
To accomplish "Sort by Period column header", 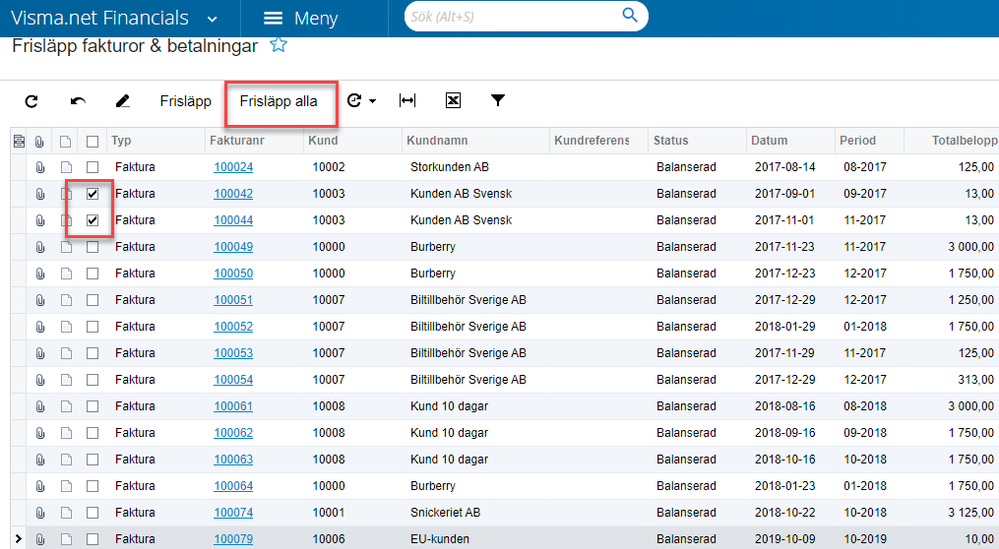I will (858, 141).
